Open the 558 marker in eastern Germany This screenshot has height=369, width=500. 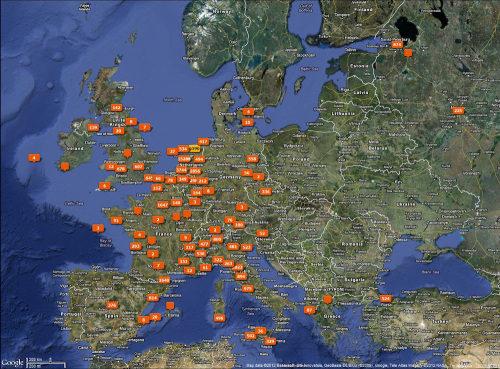coord(252,159)
